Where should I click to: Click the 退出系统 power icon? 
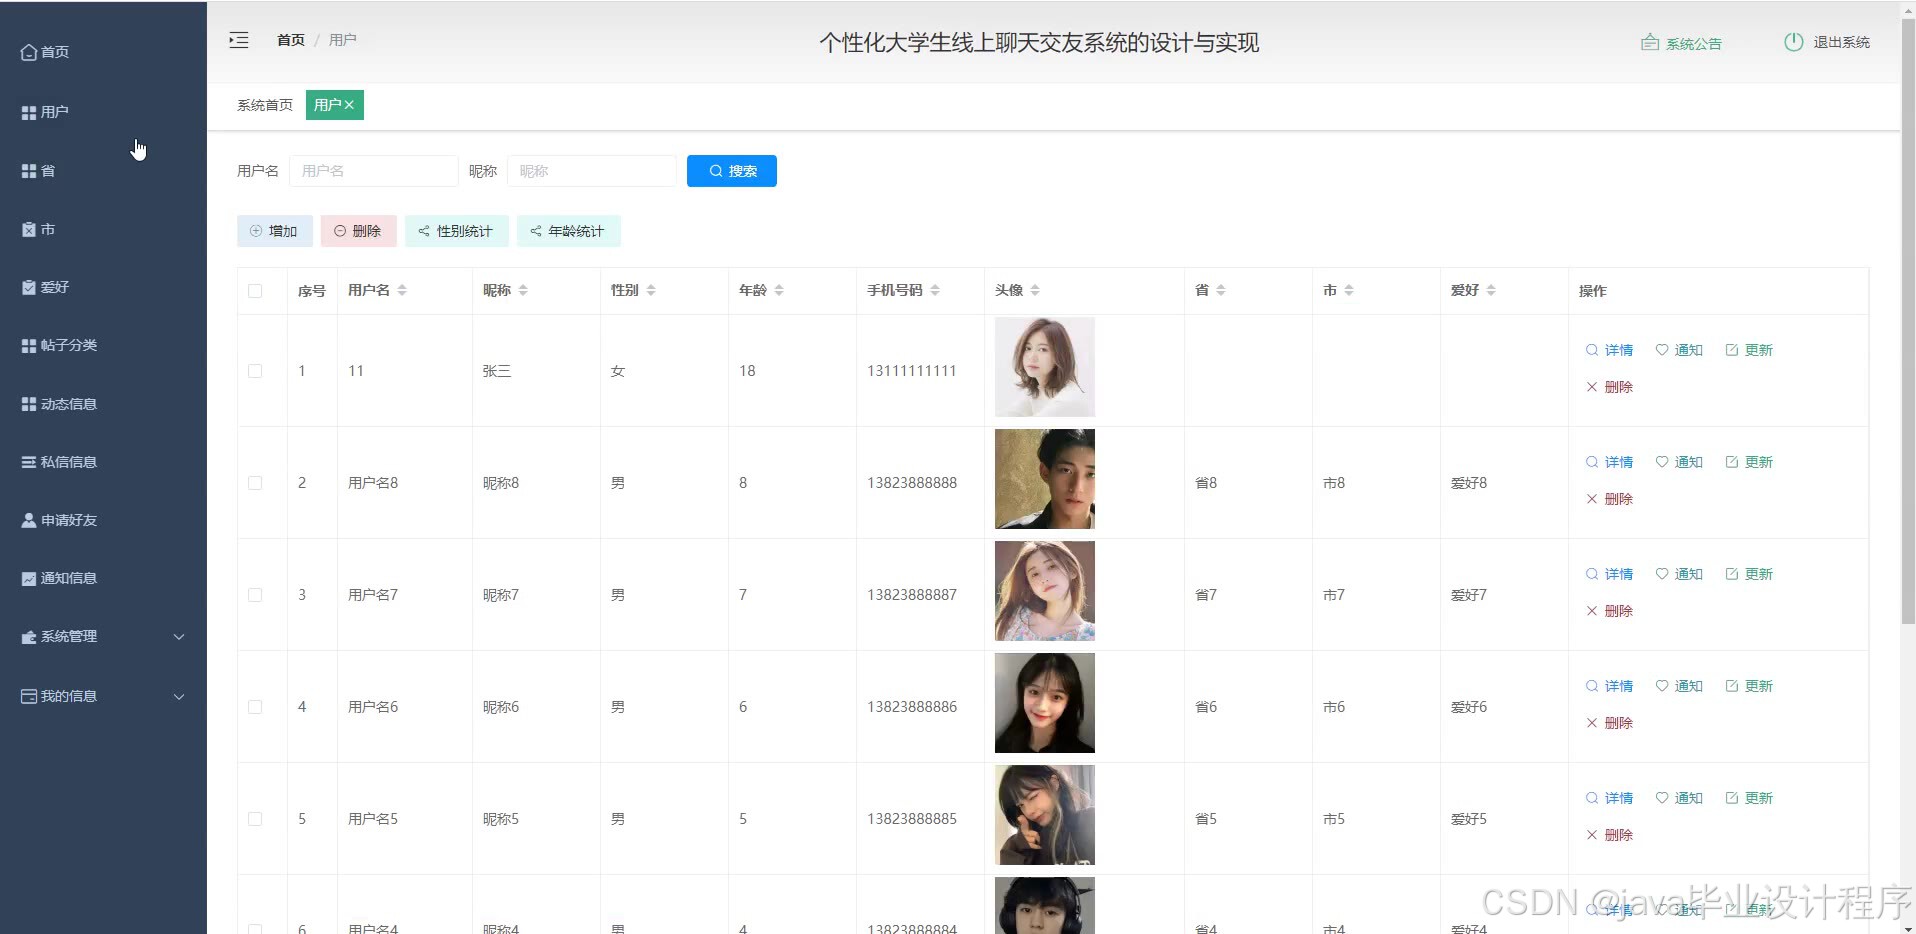click(x=1793, y=42)
